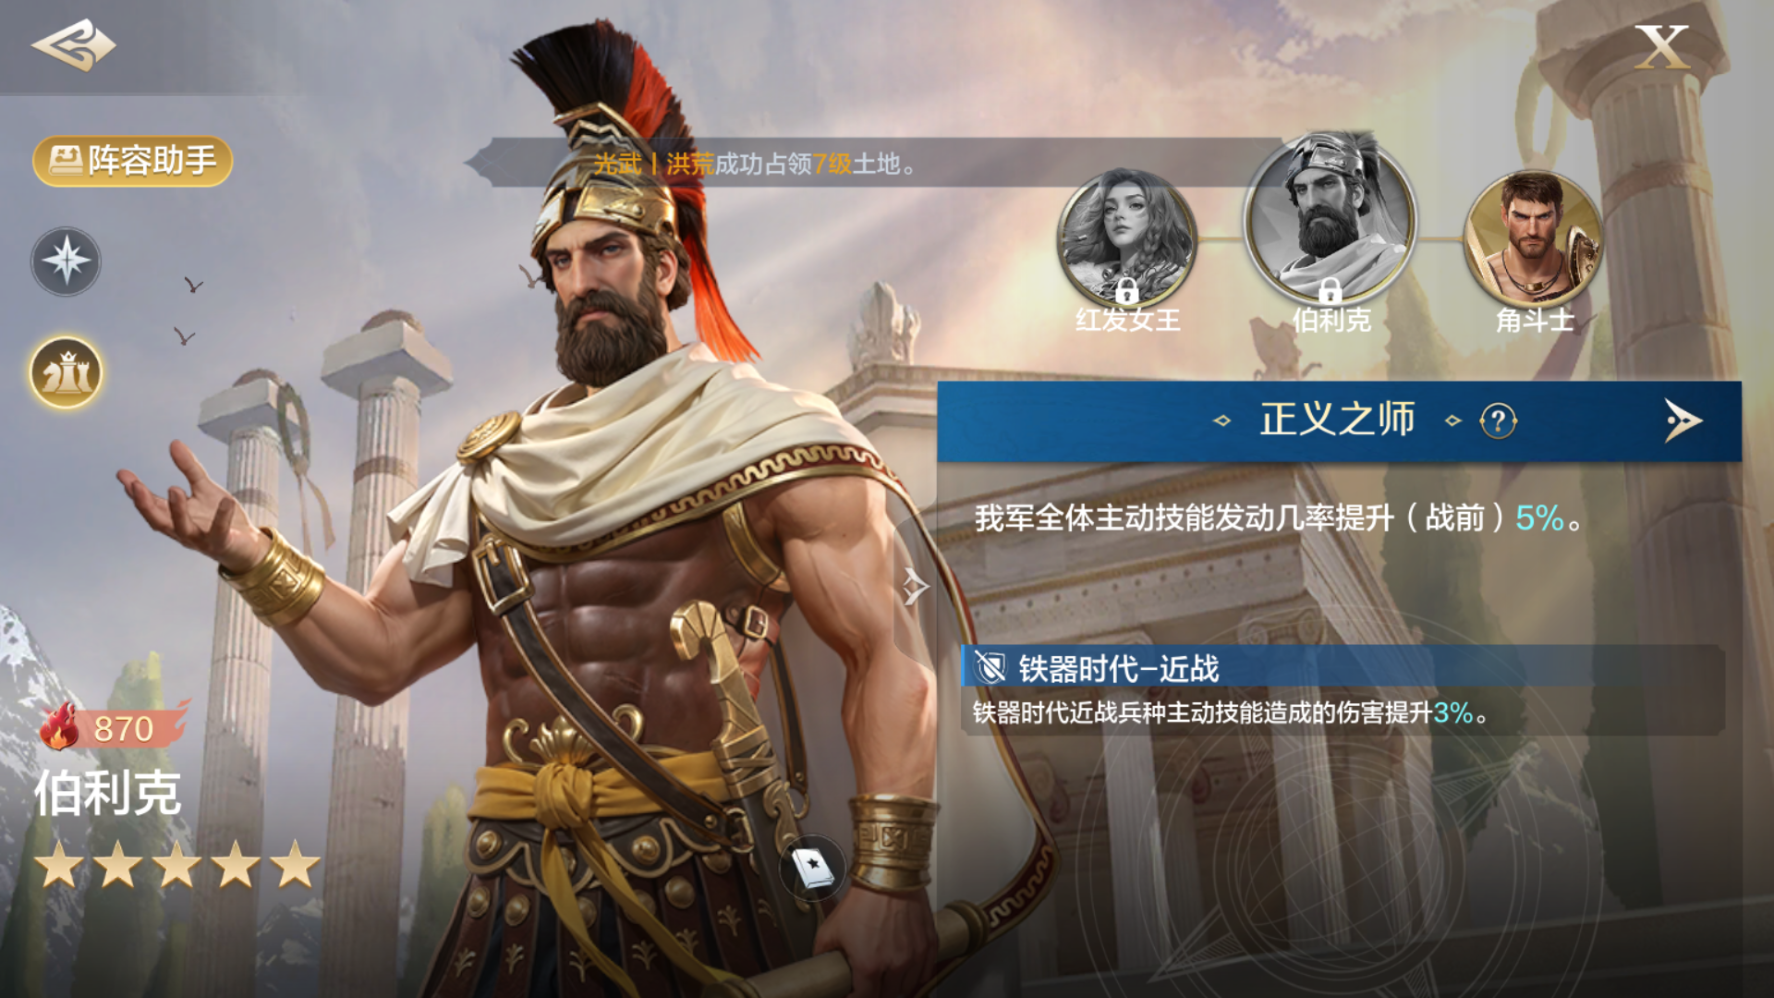Tap the back arrow icon
Image resolution: width=1774 pixels, height=998 pixels.
click(x=73, y=45)
